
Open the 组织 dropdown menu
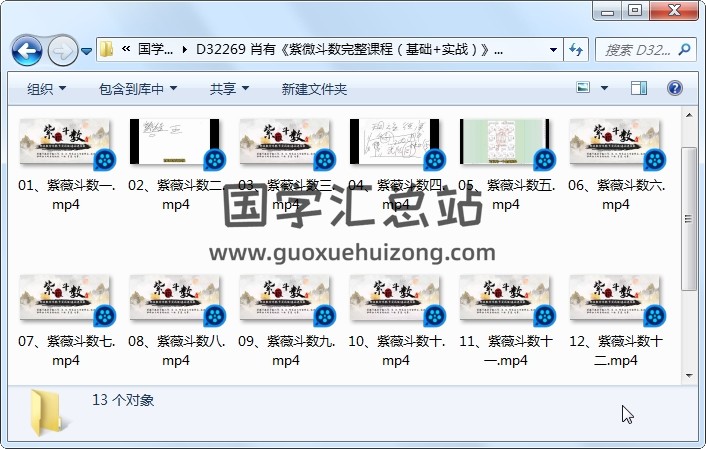[46, 89]
